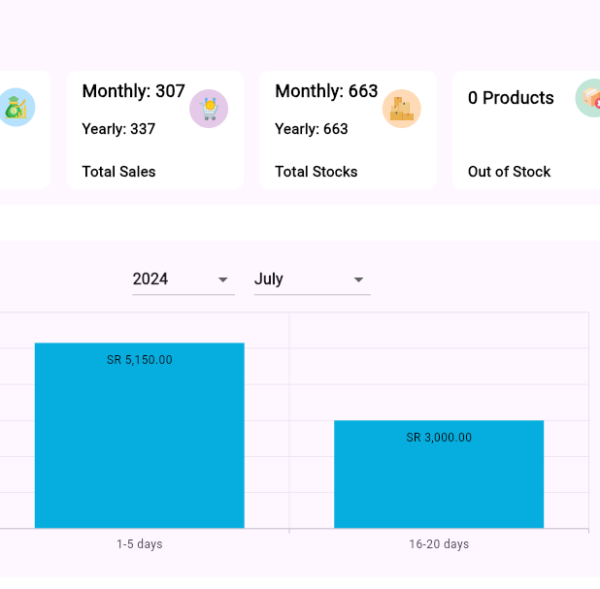The image size is (600, 589).
Task: Click the 16-20 days axis label
Action: [438, 544]
